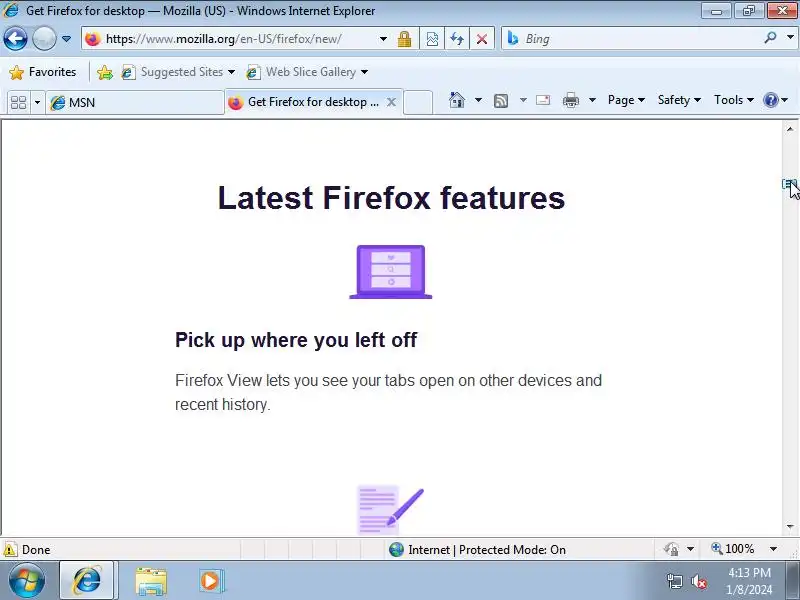Click Firefox View description paragraph text

388,392
